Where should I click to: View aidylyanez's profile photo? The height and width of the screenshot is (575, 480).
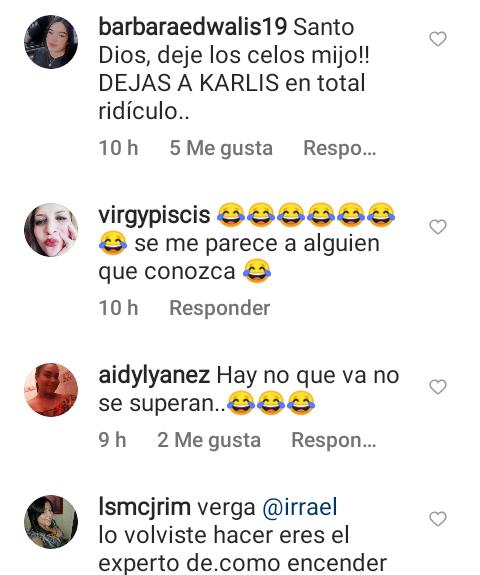point(51,389)
